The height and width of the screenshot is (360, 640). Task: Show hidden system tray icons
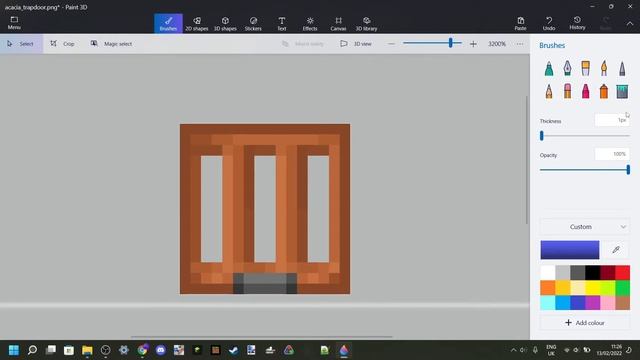[513, 350]
